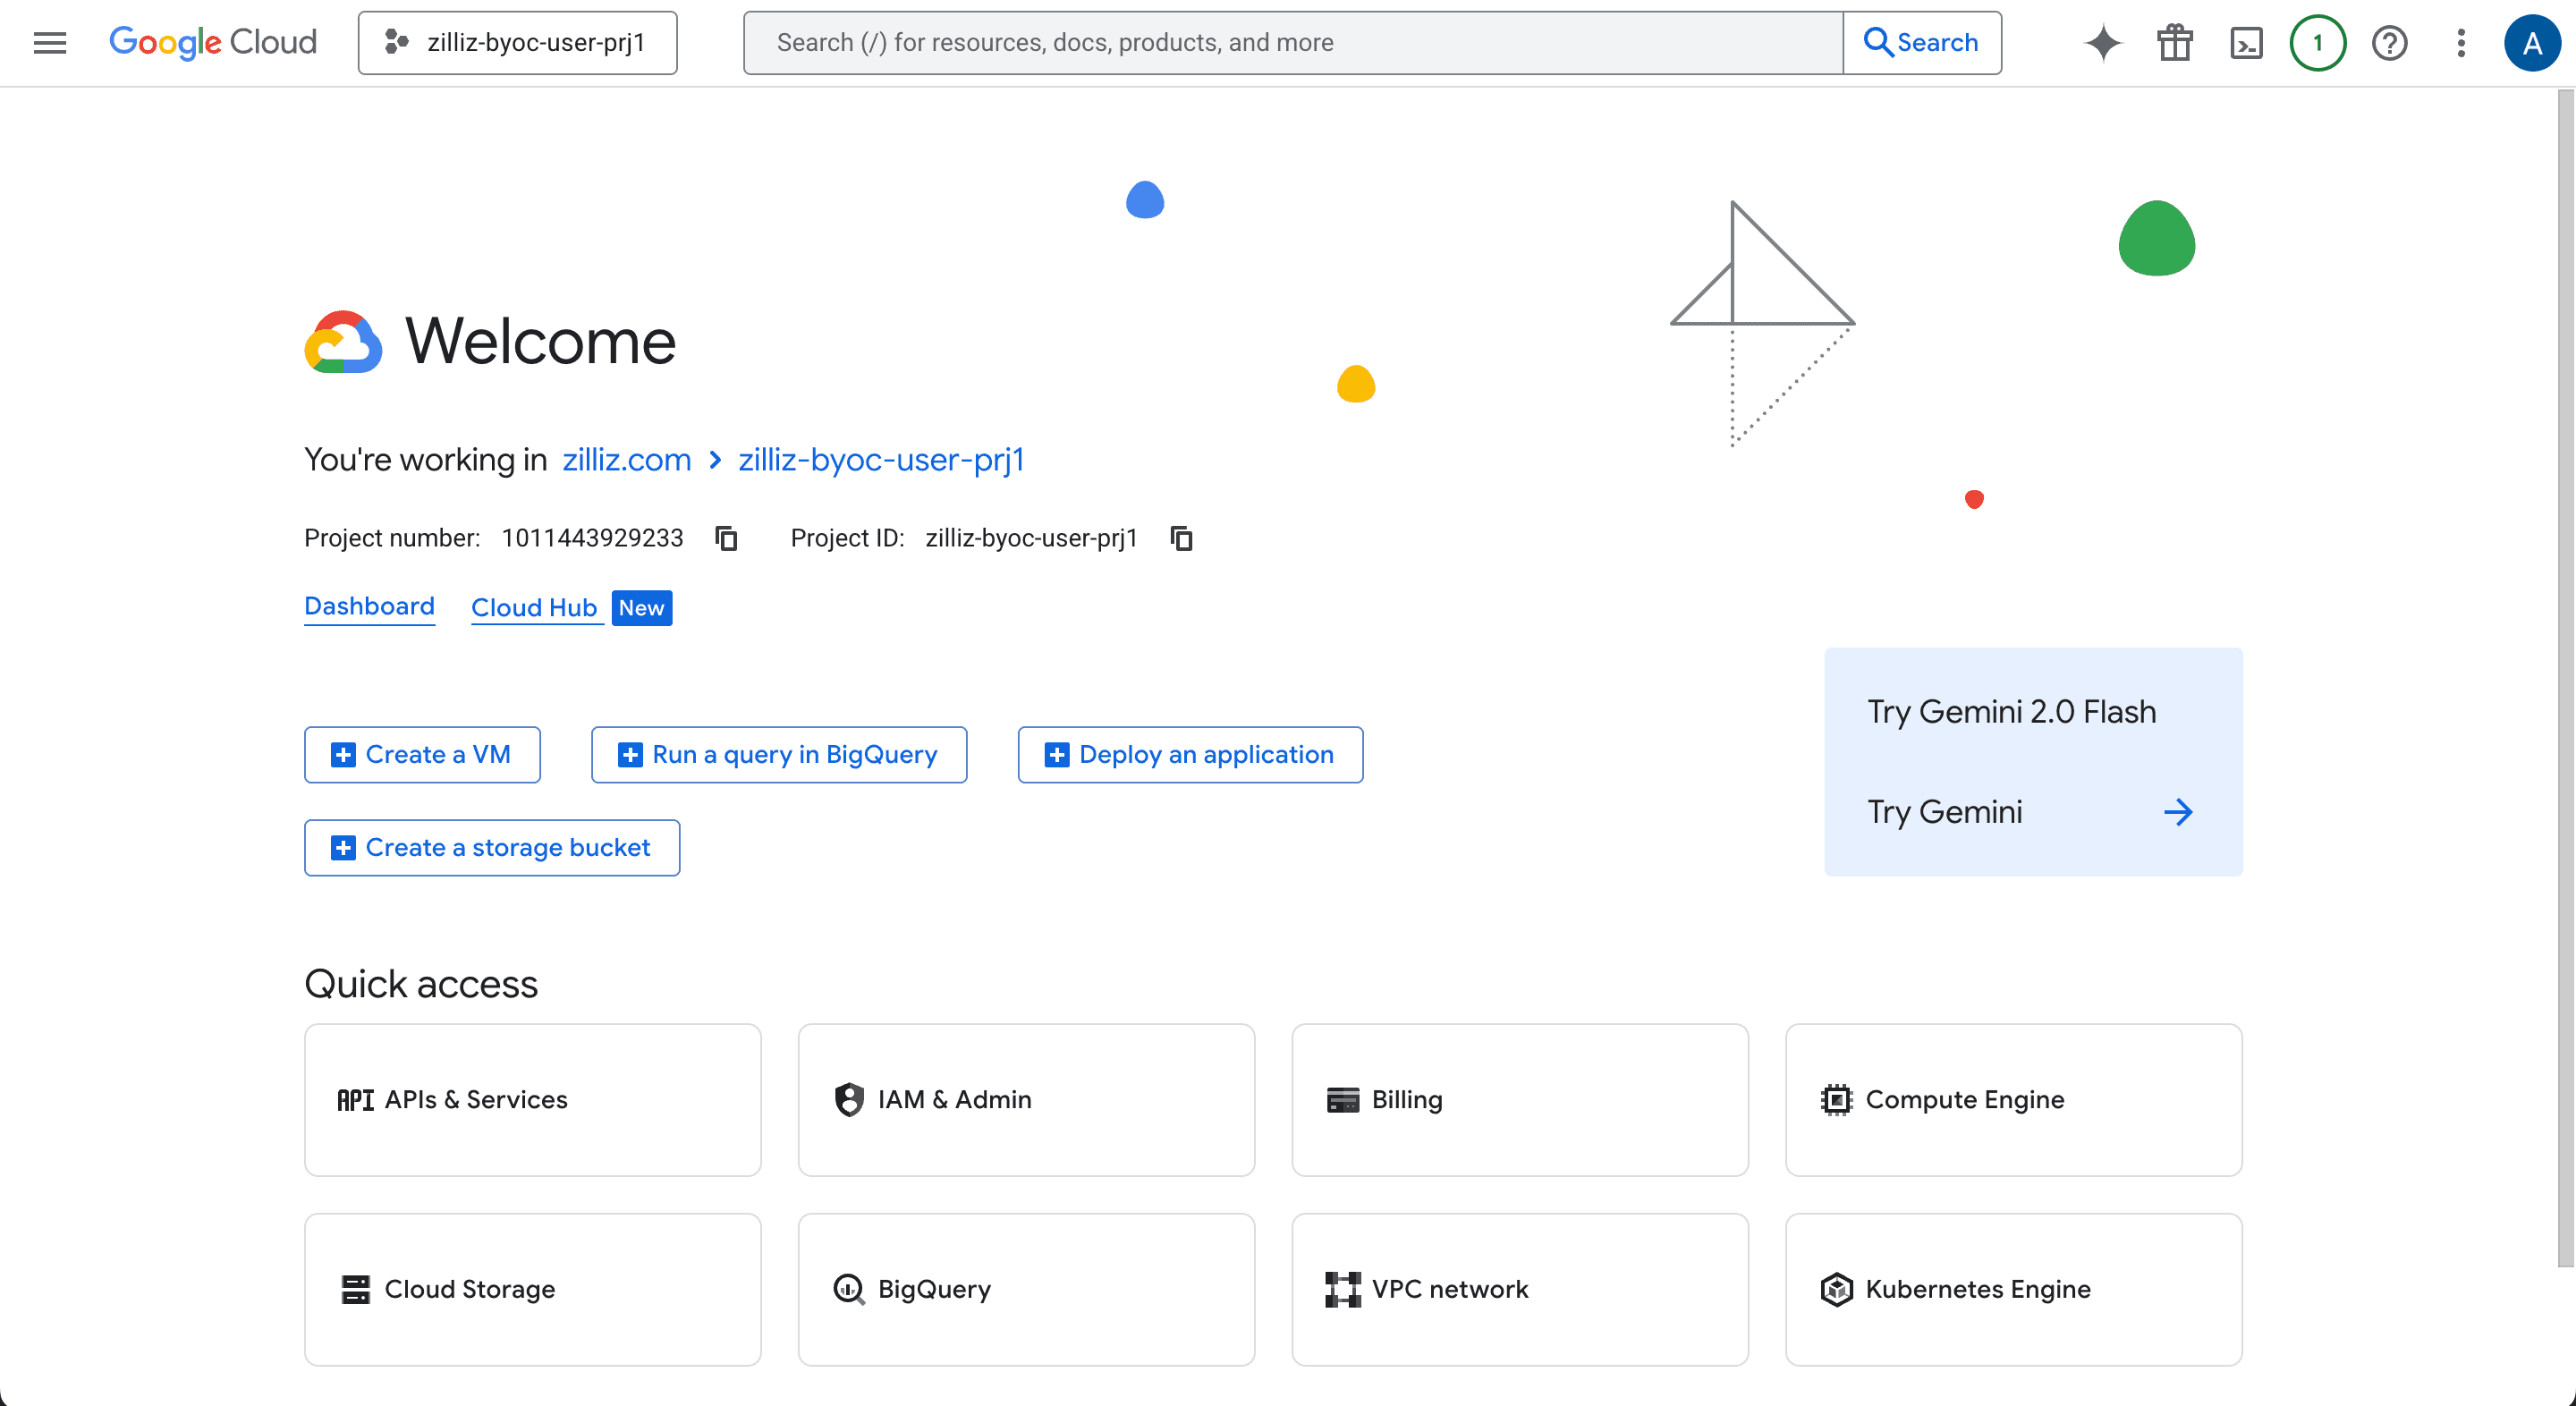The height and width of the screenshot is (1406, 2576).
Task: Open the Try Gemini 2.0 Flash card
Action: [2033, 762]
